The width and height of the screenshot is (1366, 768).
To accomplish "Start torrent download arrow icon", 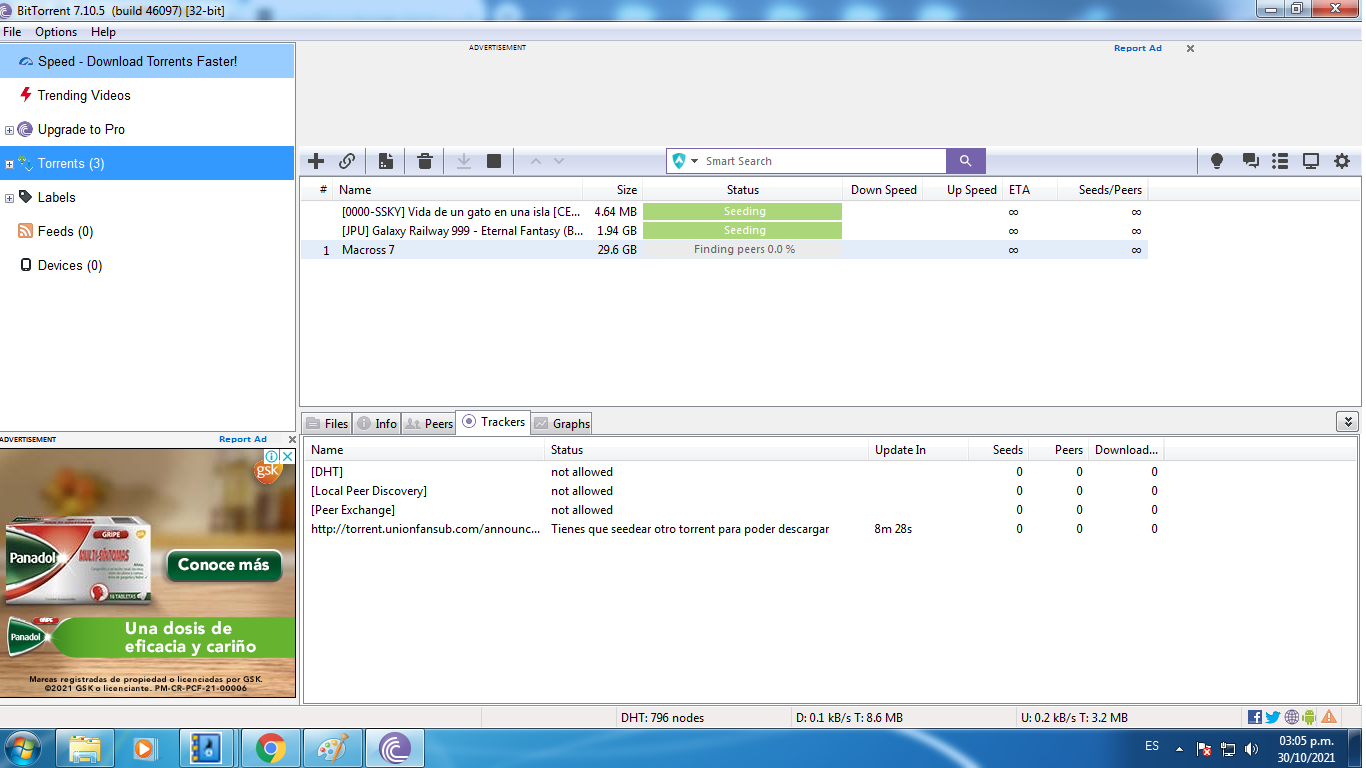I will point(464,161).
